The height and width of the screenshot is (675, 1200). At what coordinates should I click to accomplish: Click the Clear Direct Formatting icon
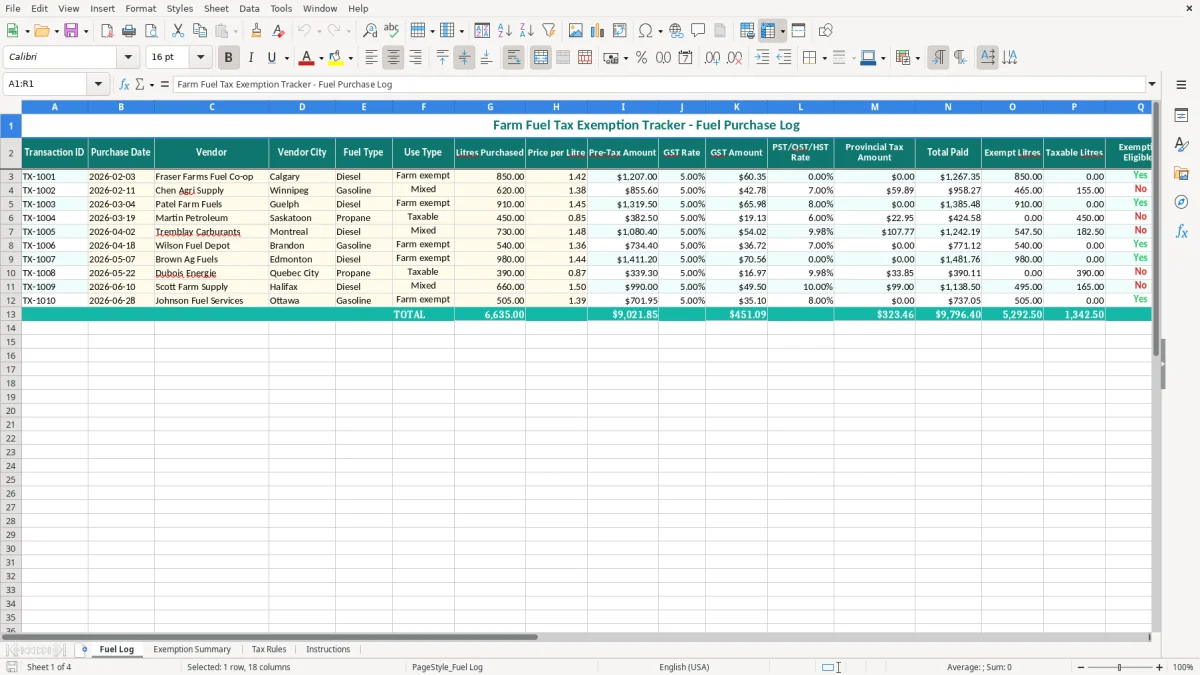(278, 31)
